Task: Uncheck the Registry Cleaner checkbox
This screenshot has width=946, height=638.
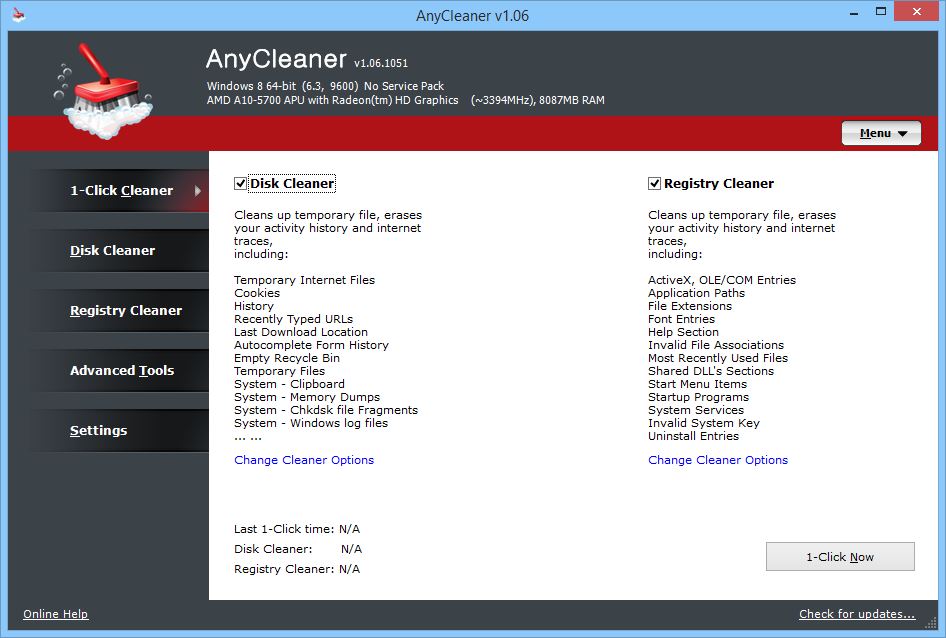Action: pyautogui.click(x=654, y=183)
